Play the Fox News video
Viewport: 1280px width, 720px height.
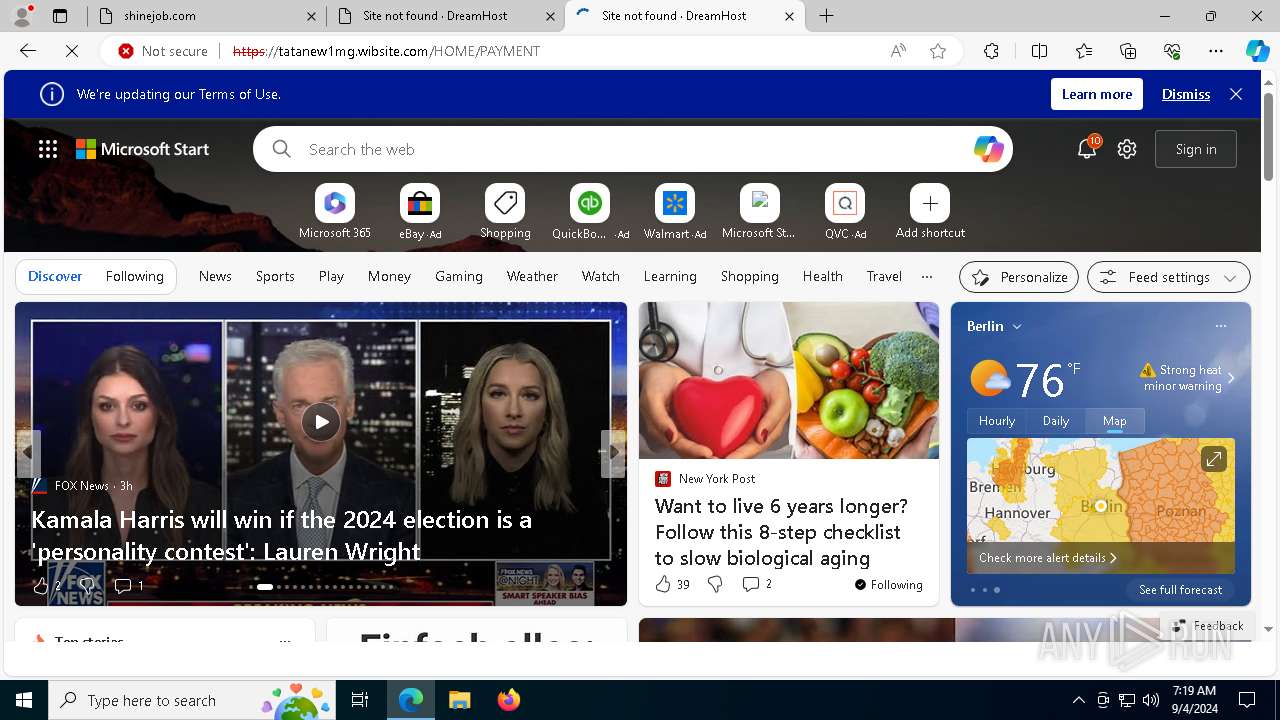coord(321,422)
